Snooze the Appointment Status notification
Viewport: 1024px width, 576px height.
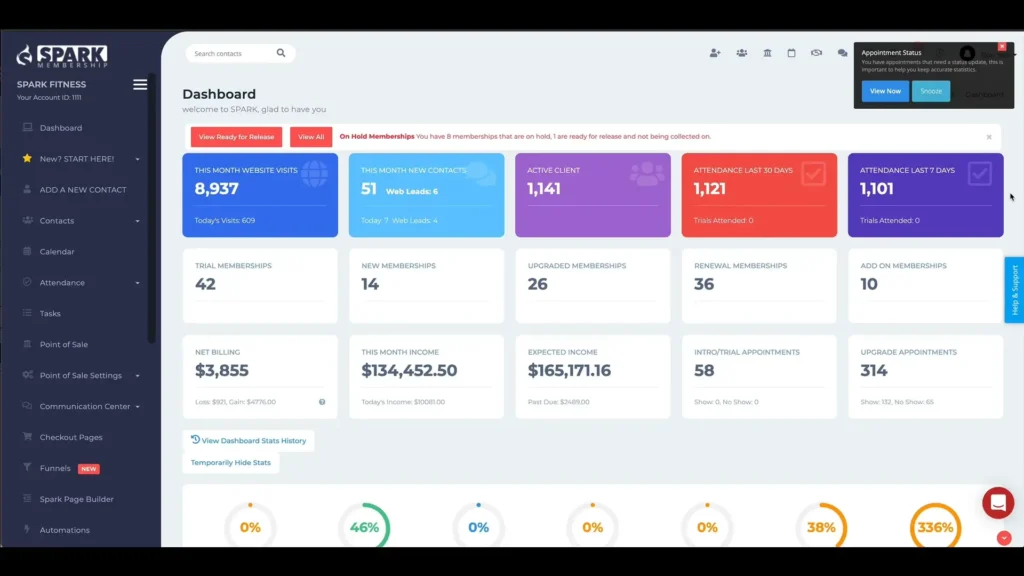931,91
